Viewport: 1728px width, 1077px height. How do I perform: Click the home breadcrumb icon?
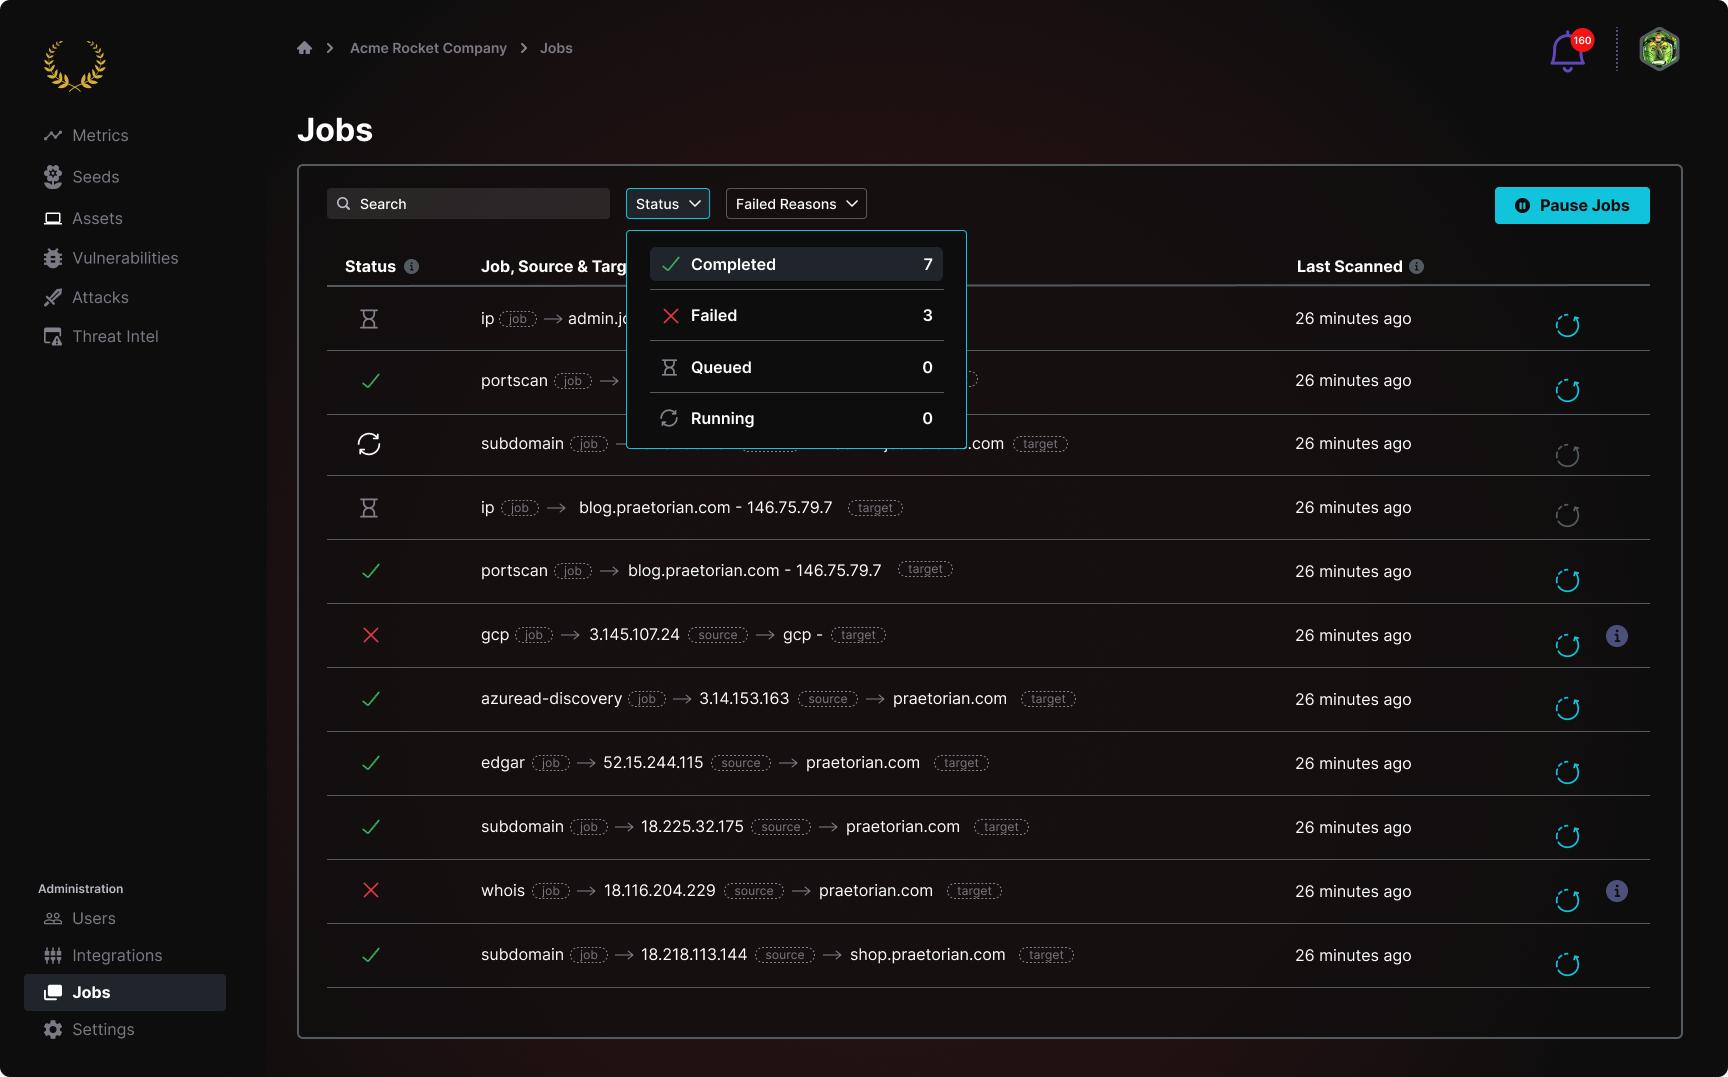[304, 48]
